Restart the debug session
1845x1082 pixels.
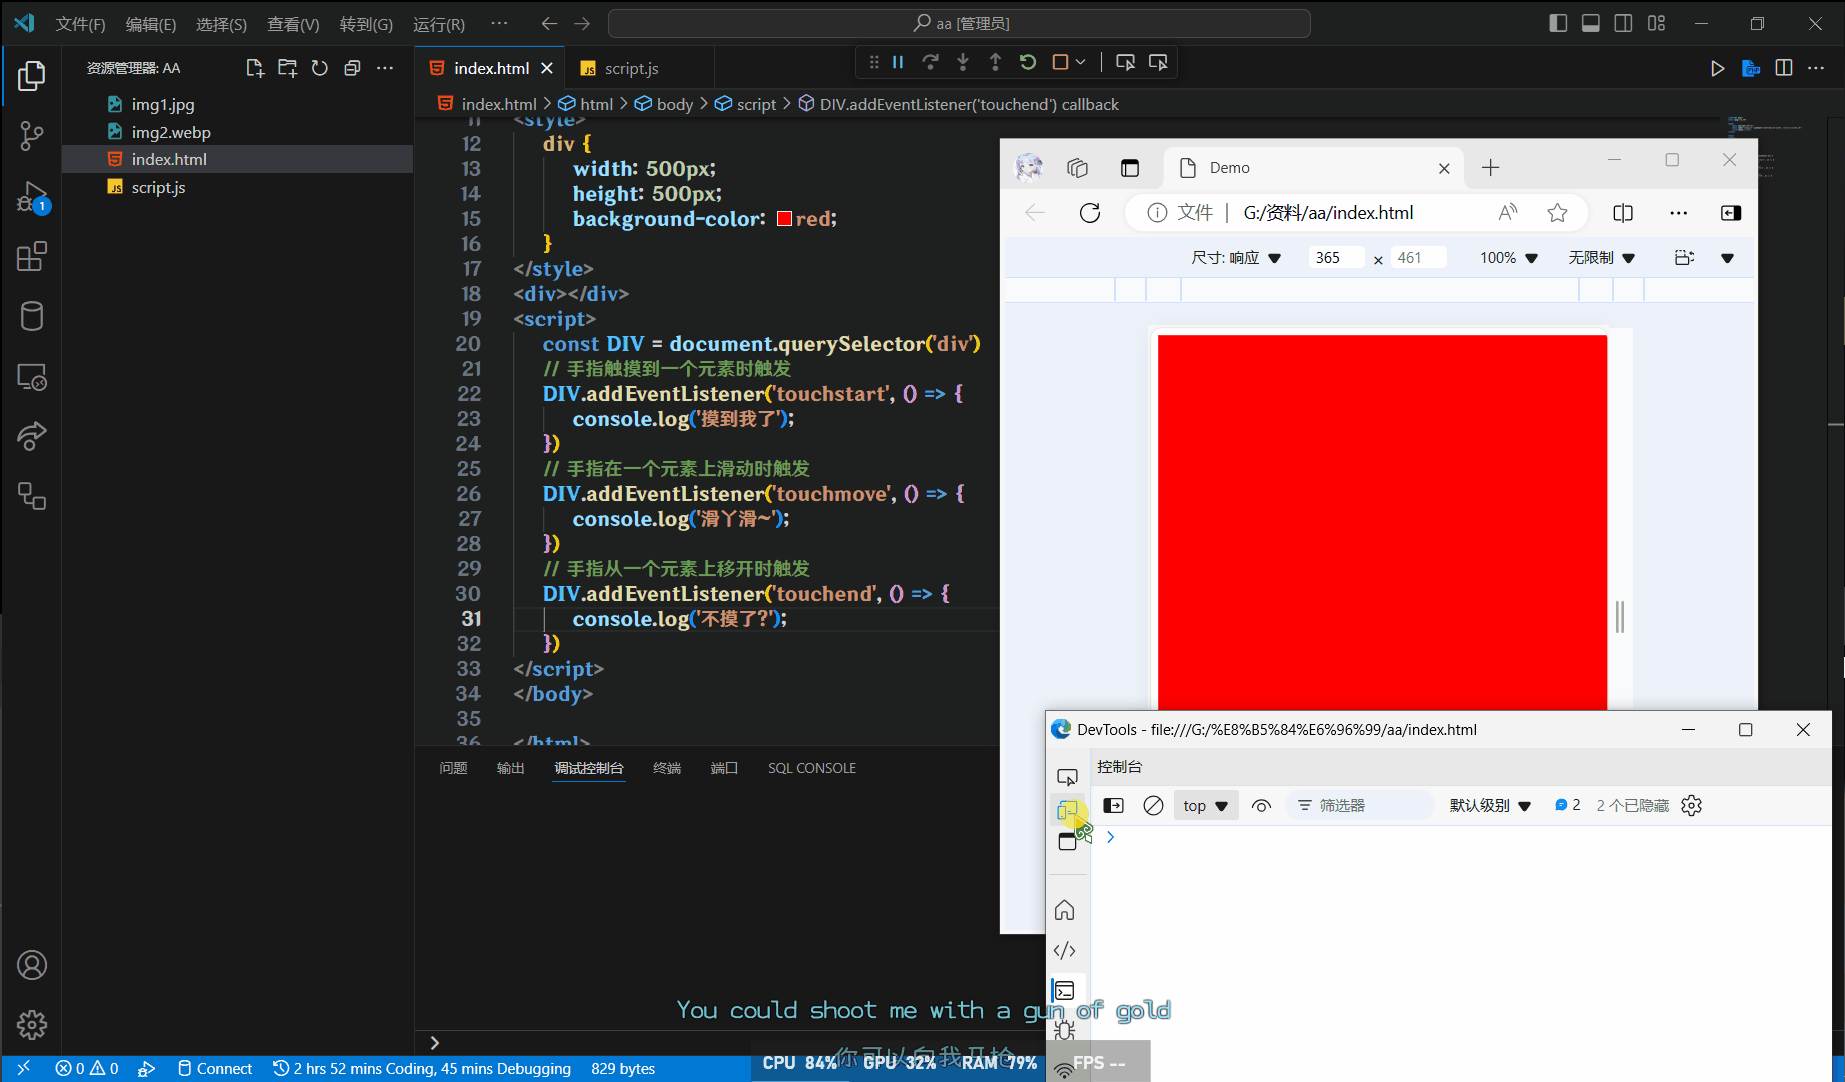point(1027,62)
